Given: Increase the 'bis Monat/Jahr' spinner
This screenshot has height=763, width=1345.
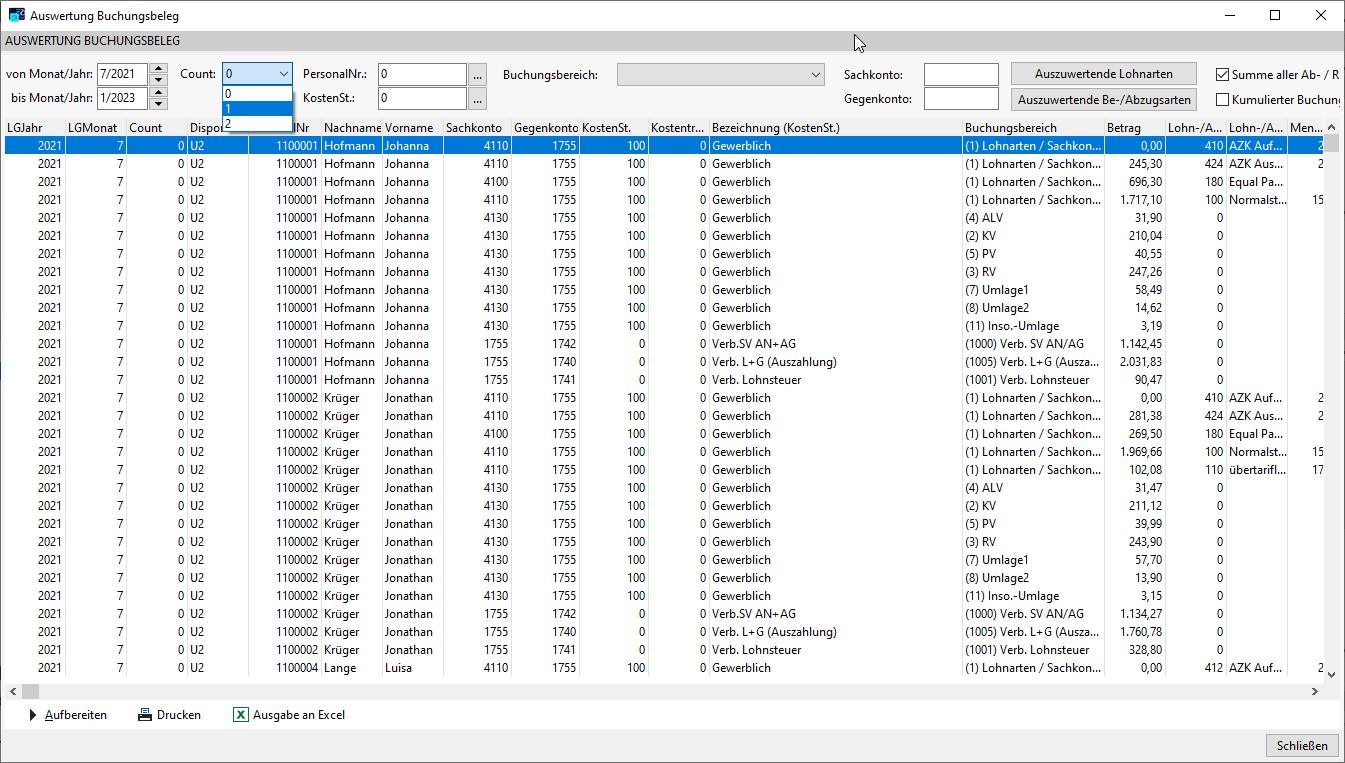Looking at the screenshot, I should click(158, 93).
